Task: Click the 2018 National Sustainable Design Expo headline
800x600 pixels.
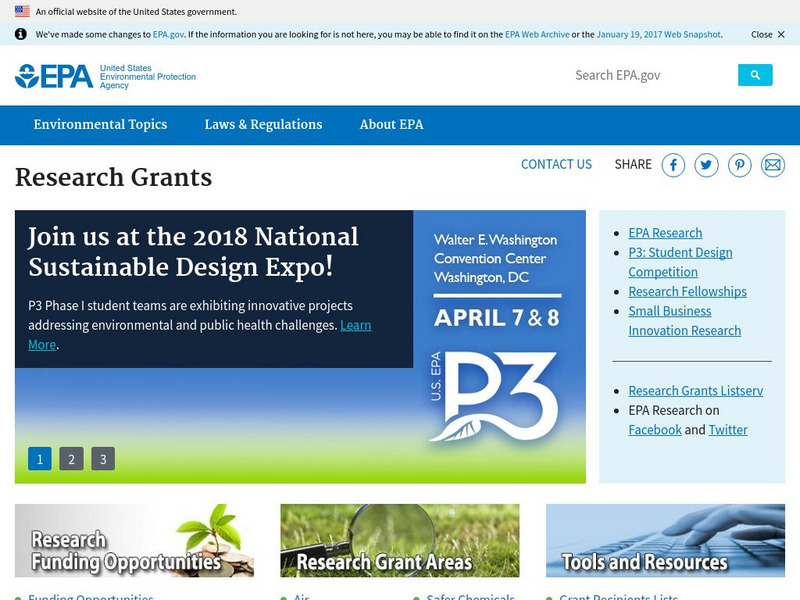Action: point(193,252)
